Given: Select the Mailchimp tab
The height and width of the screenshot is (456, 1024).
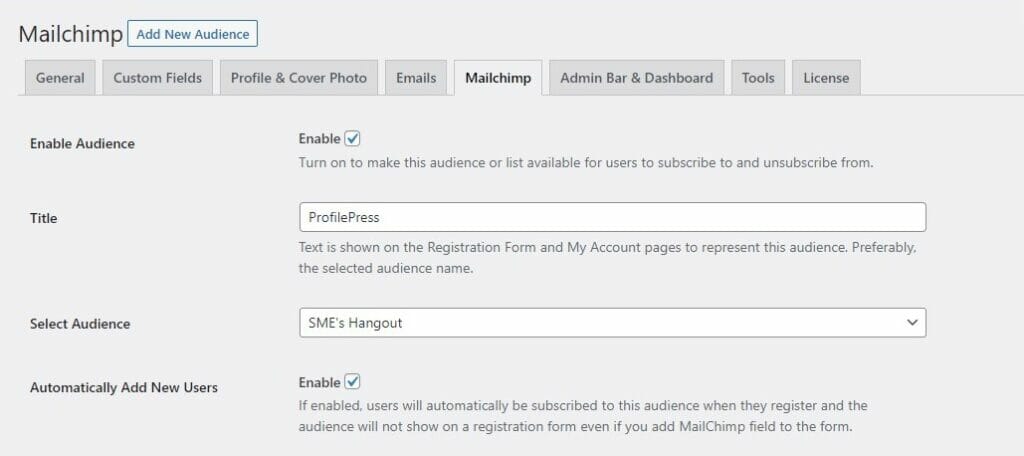Looking at the screenshot, I should (x=498, y=78).
